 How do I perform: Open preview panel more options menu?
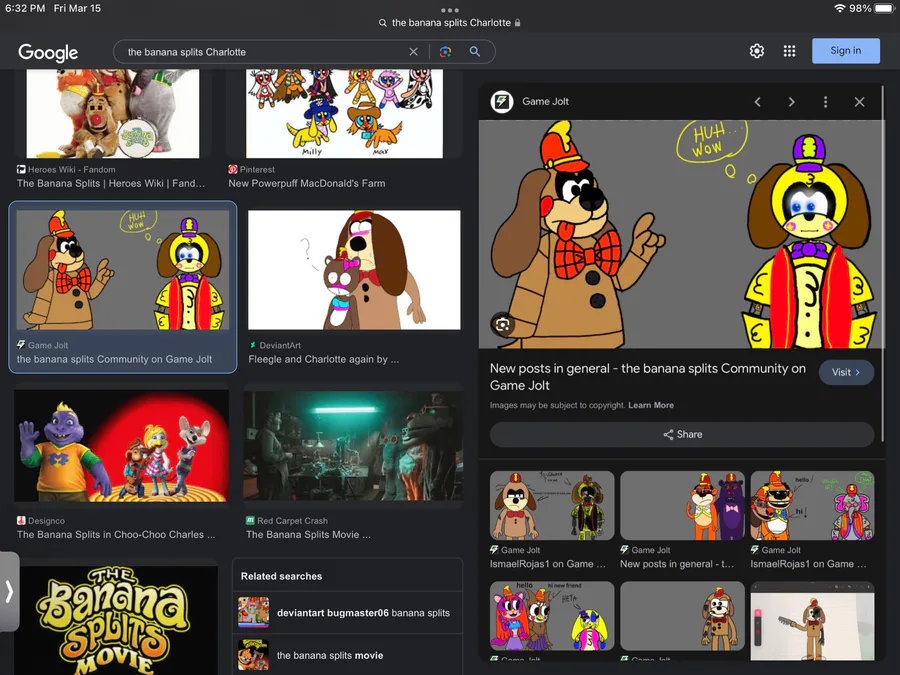[825, 102]
